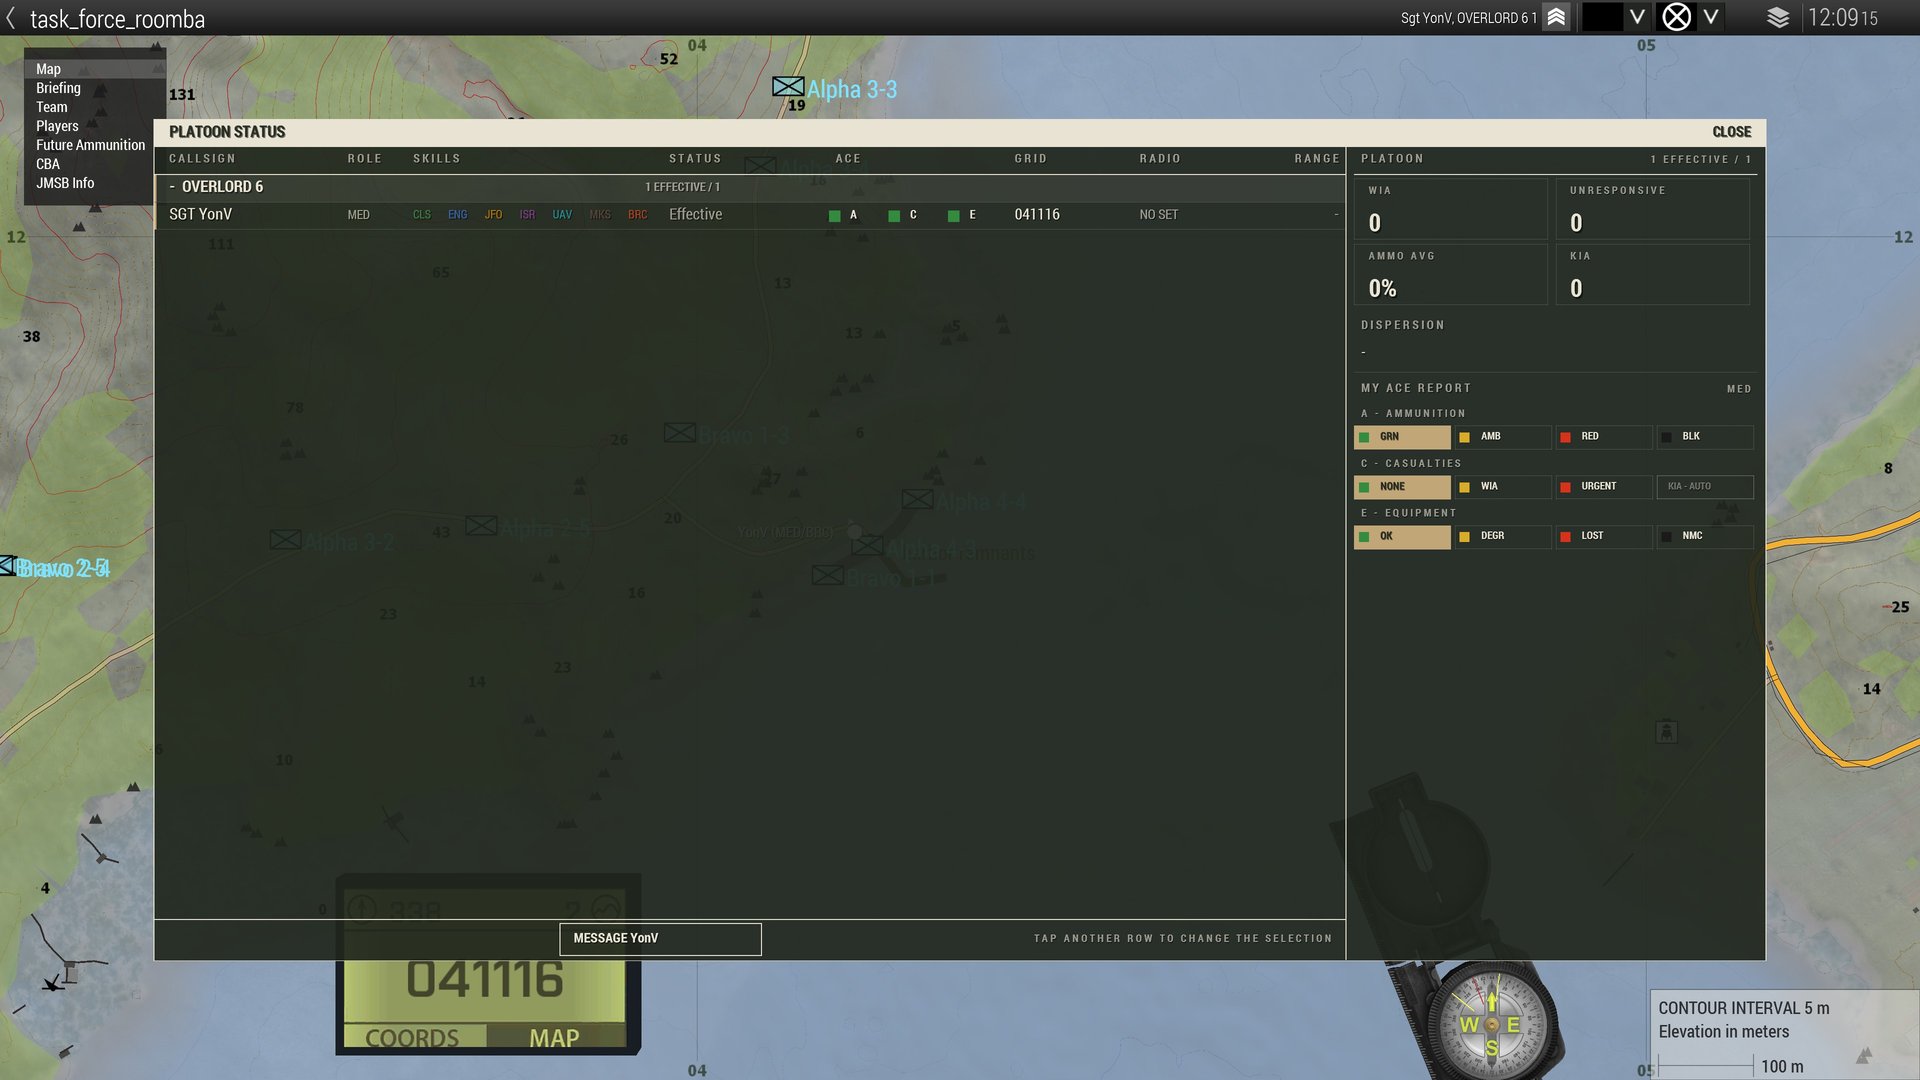Open the marker shape dropdown arrow
1920x1080 pixels.
tap(1711, 17)
